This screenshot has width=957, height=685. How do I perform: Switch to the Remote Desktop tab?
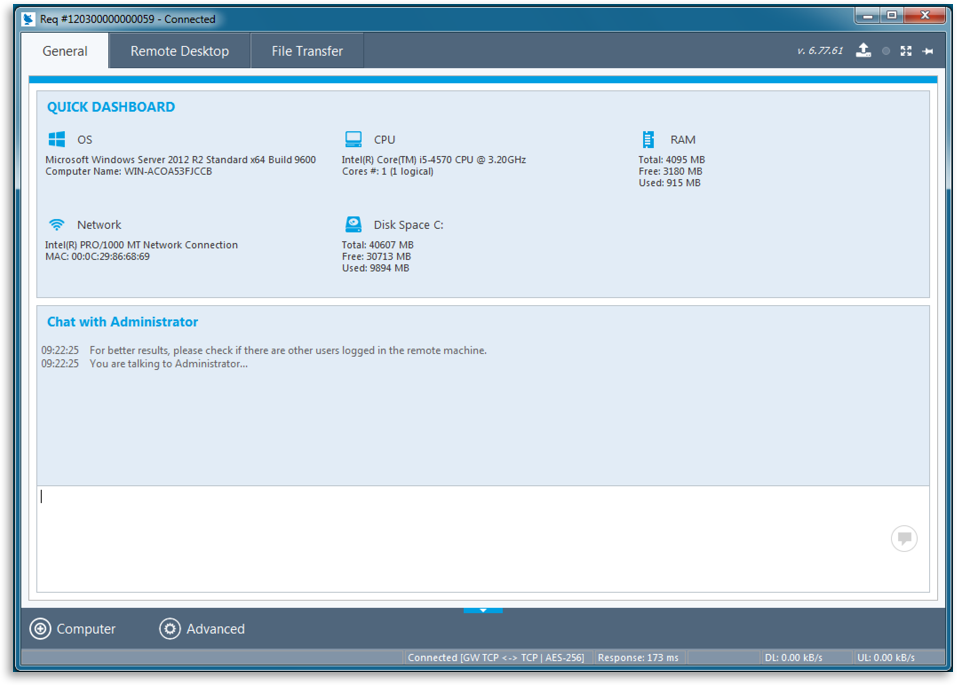click(x=178, y=50)
